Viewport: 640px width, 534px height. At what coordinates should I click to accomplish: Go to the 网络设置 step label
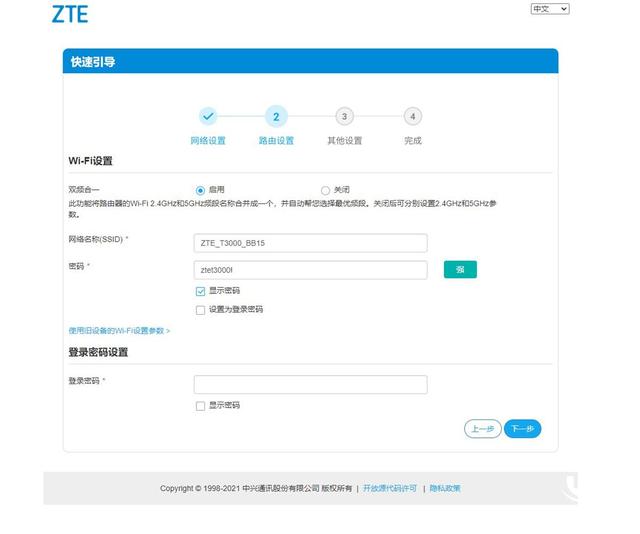[208, 141]
